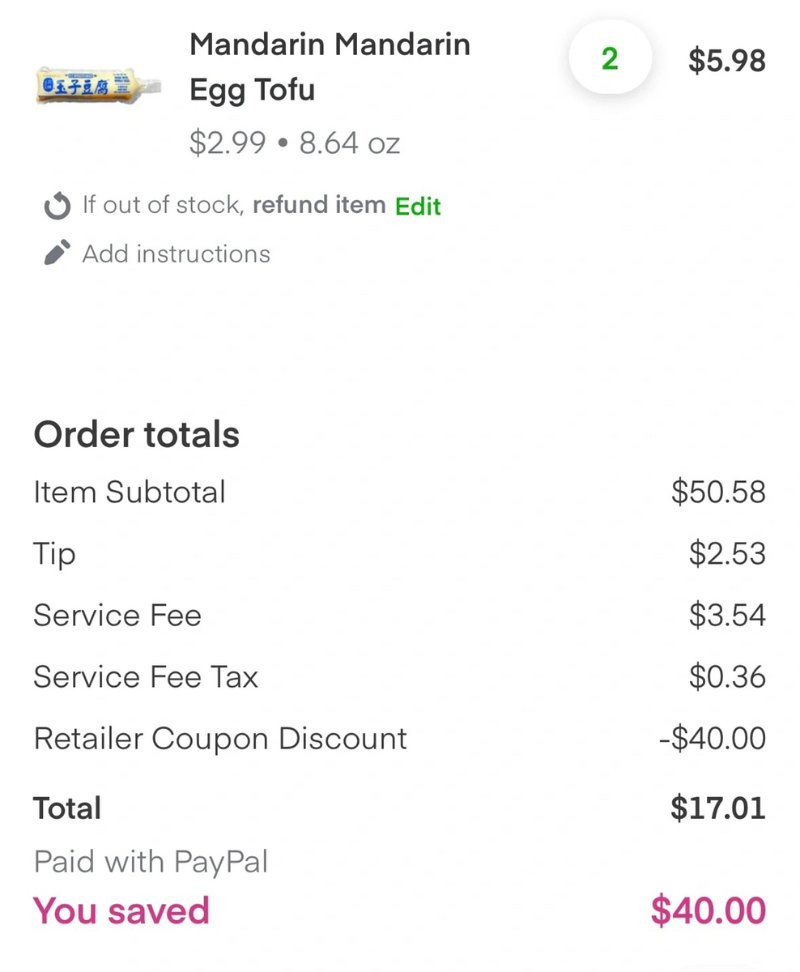Viewport: 800px width, 972px height.
Task: Click the $2.99 • 8.64 oz unit price
Action: coord(294,143)
